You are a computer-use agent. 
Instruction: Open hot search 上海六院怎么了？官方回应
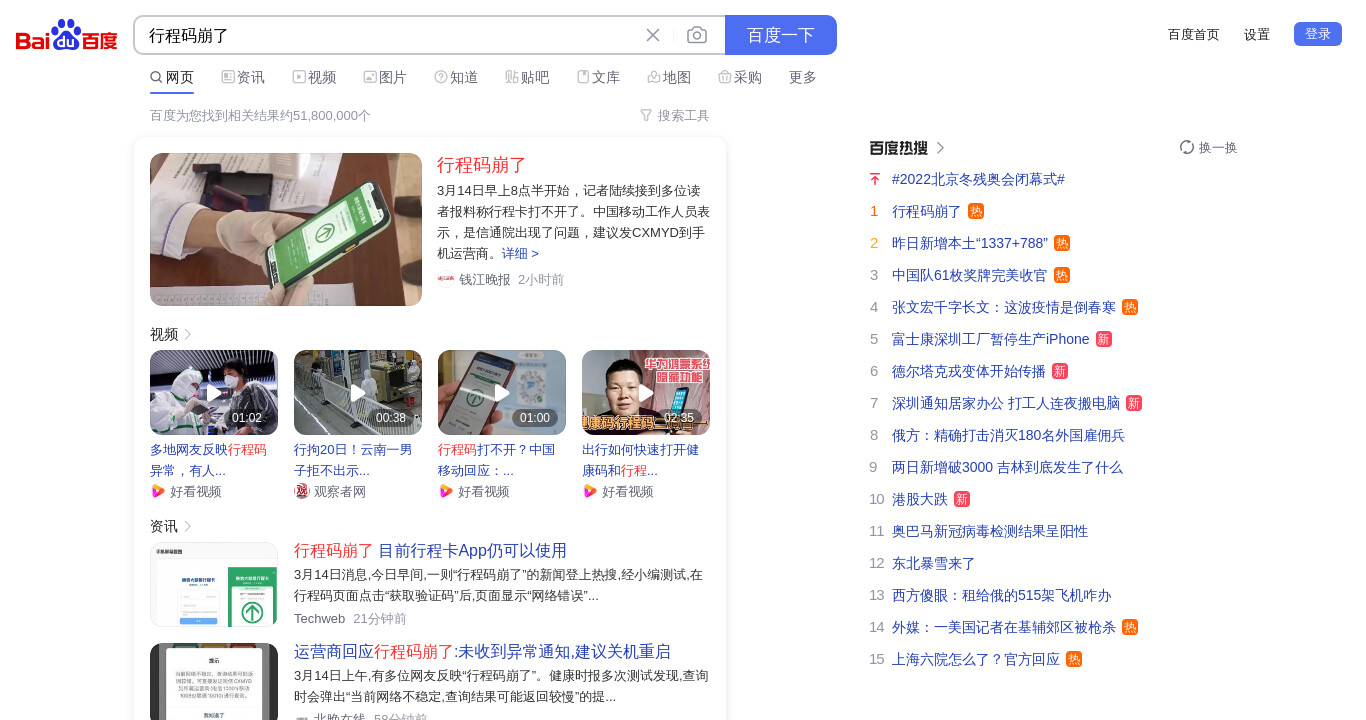[x=976, y=659]
